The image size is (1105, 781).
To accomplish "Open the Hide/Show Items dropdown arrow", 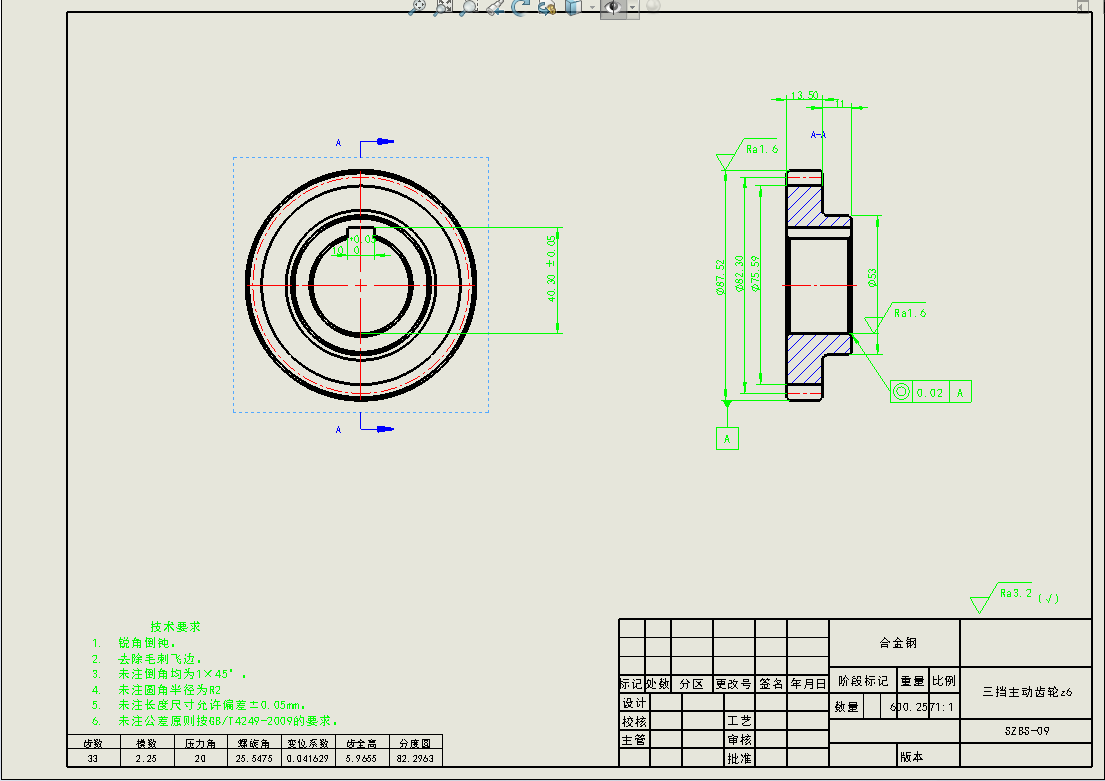I will [x=632, y=7].
